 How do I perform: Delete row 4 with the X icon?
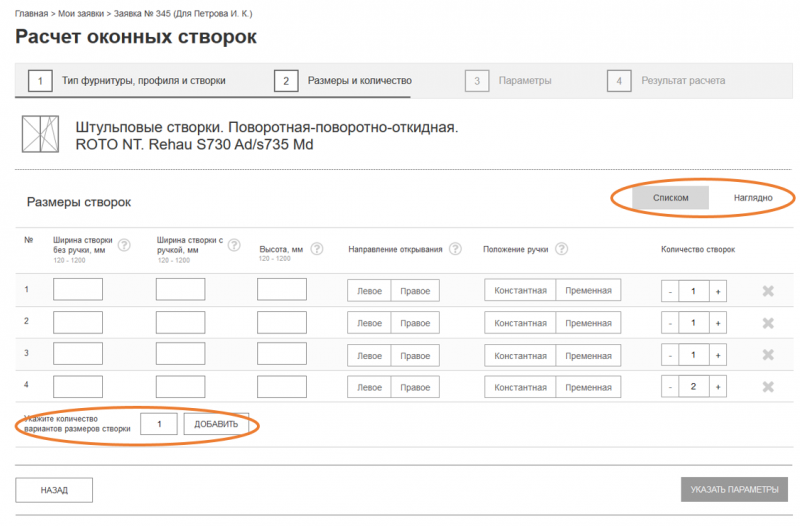[768, 387]
